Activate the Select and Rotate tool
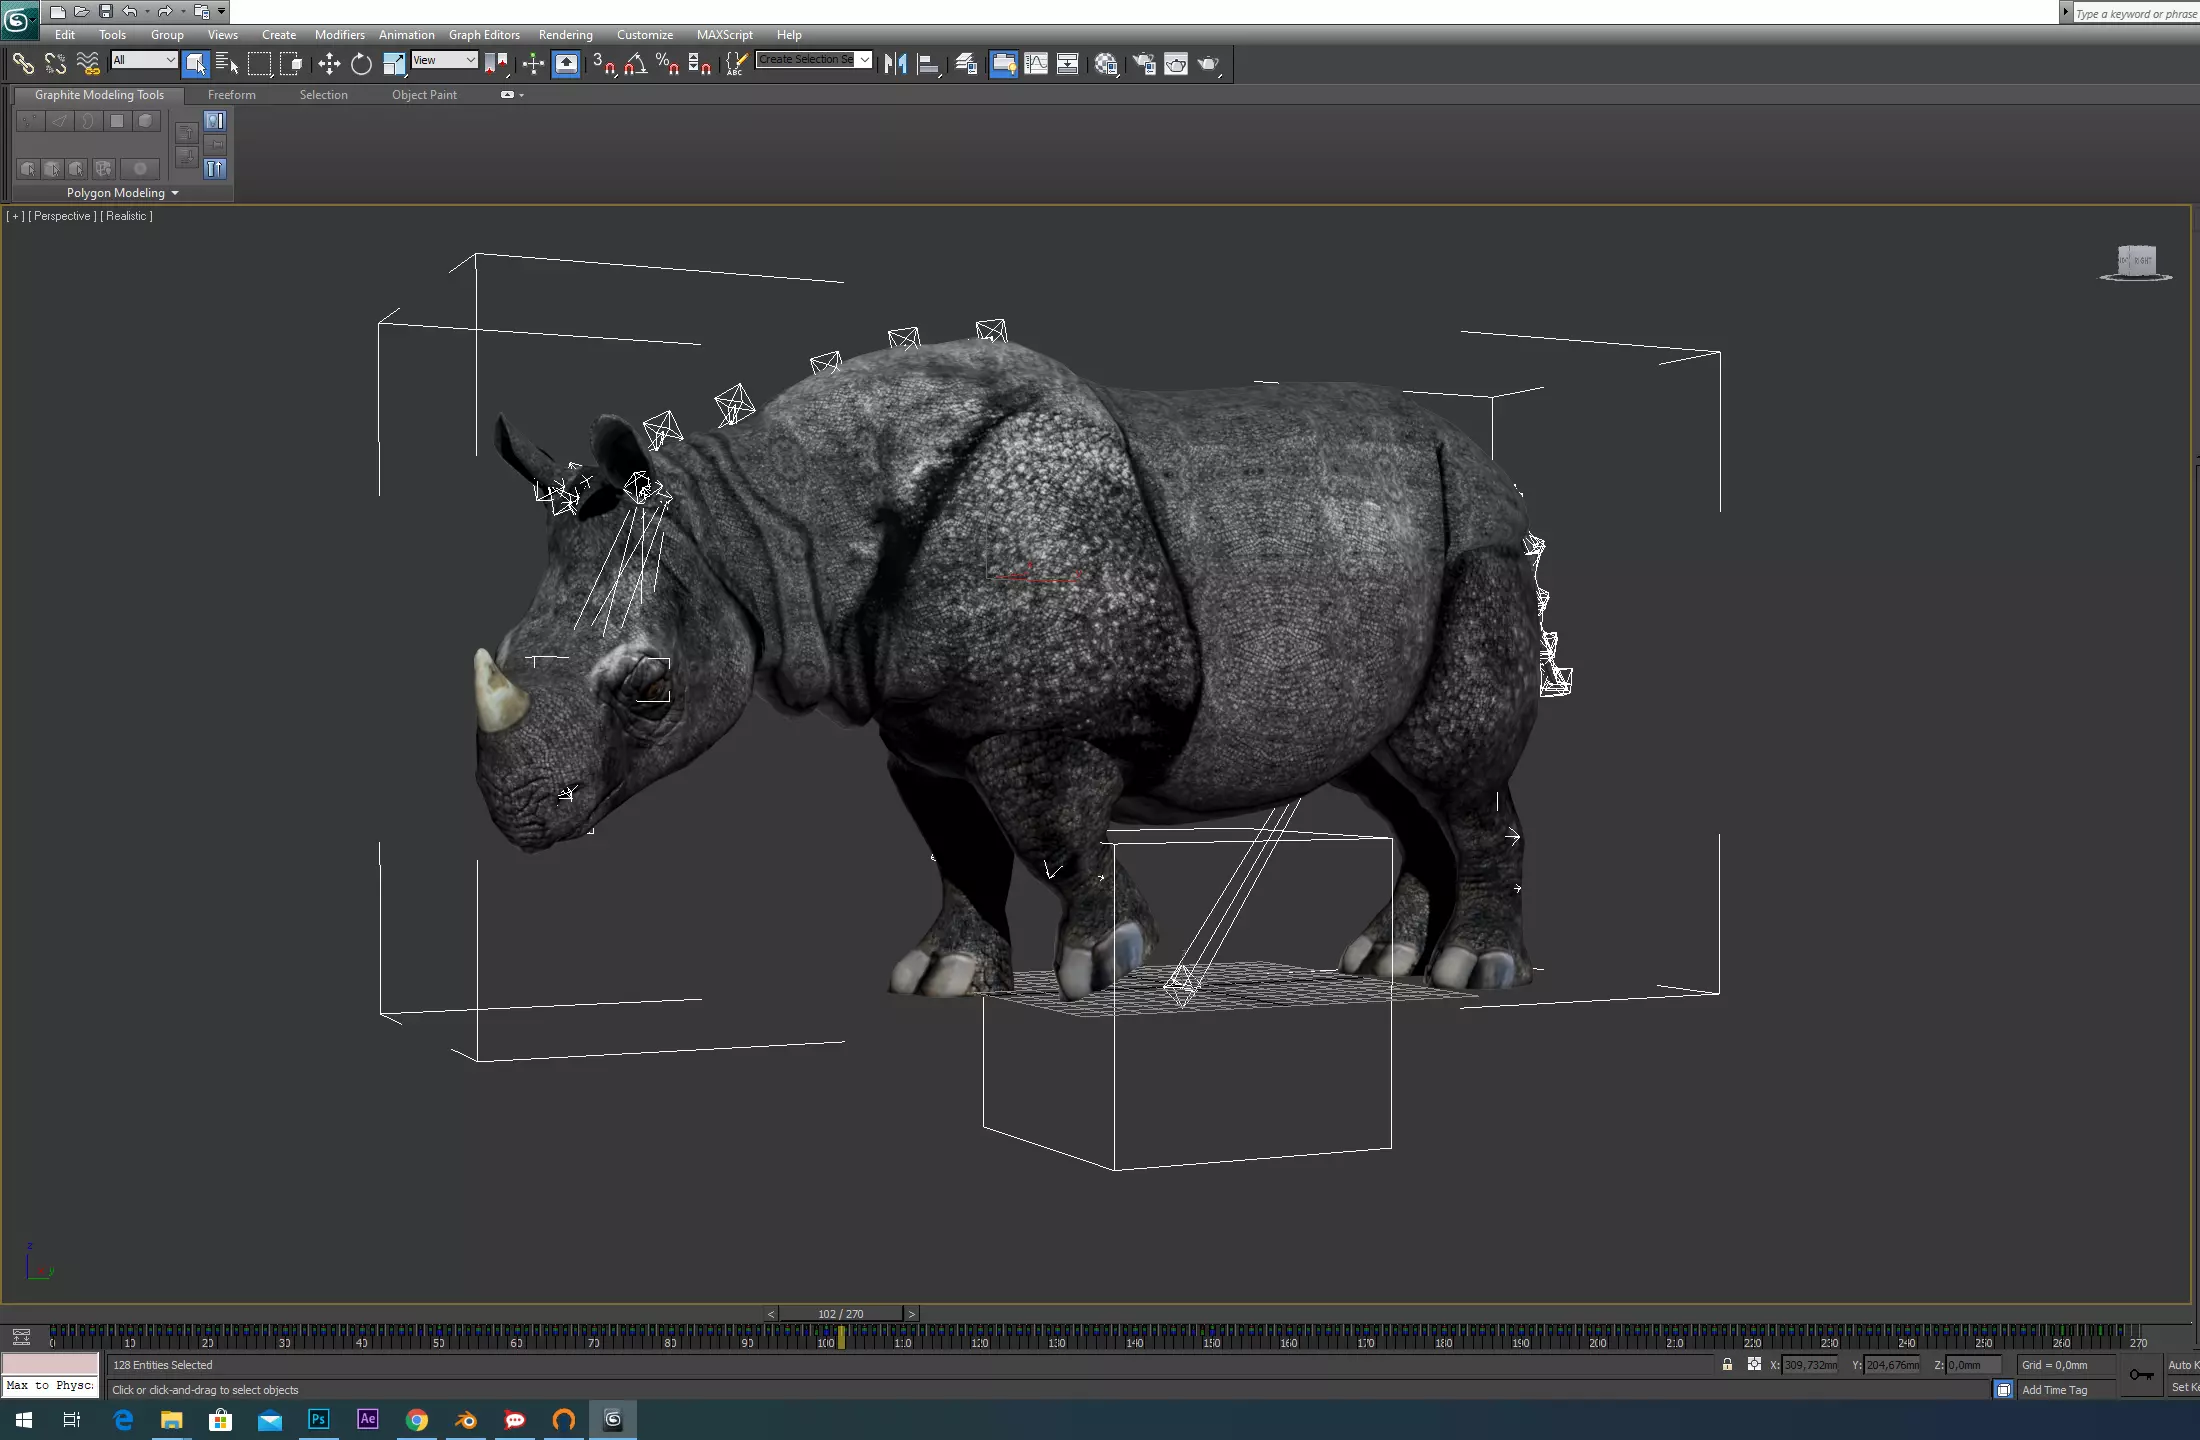The image size is (2200, 1440). pyautogui.click(x=361, y=64)
